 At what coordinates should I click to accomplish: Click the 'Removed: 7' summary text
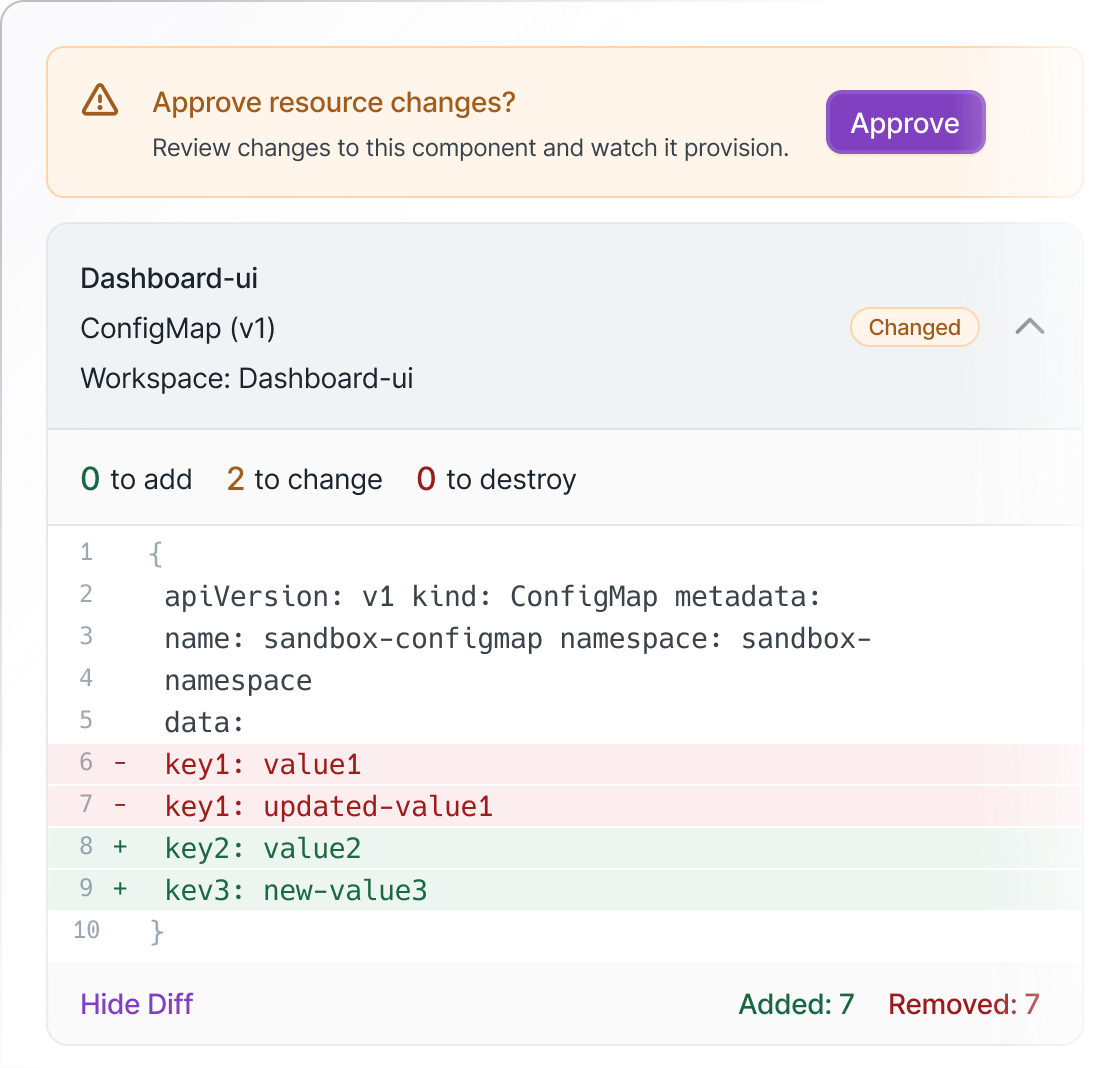click(963, 1003)
